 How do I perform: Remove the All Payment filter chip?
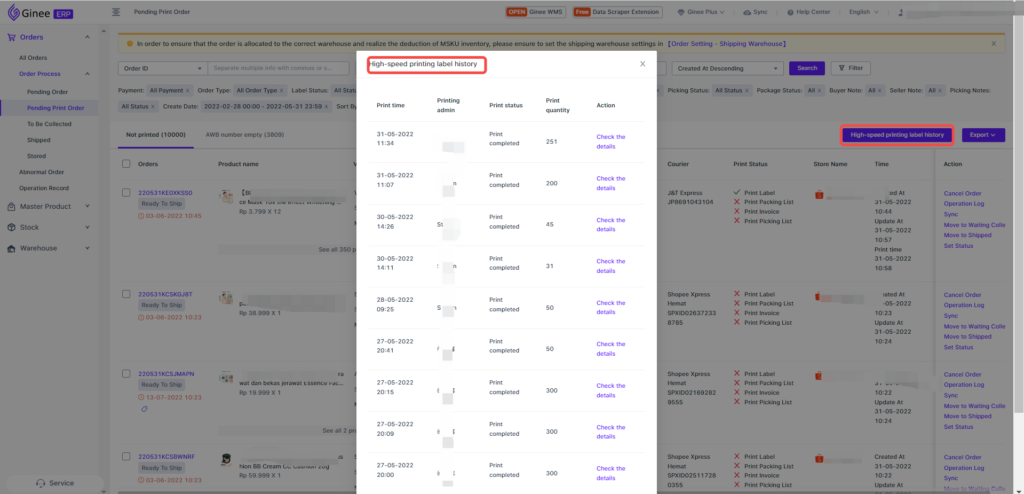click(187, 90)
